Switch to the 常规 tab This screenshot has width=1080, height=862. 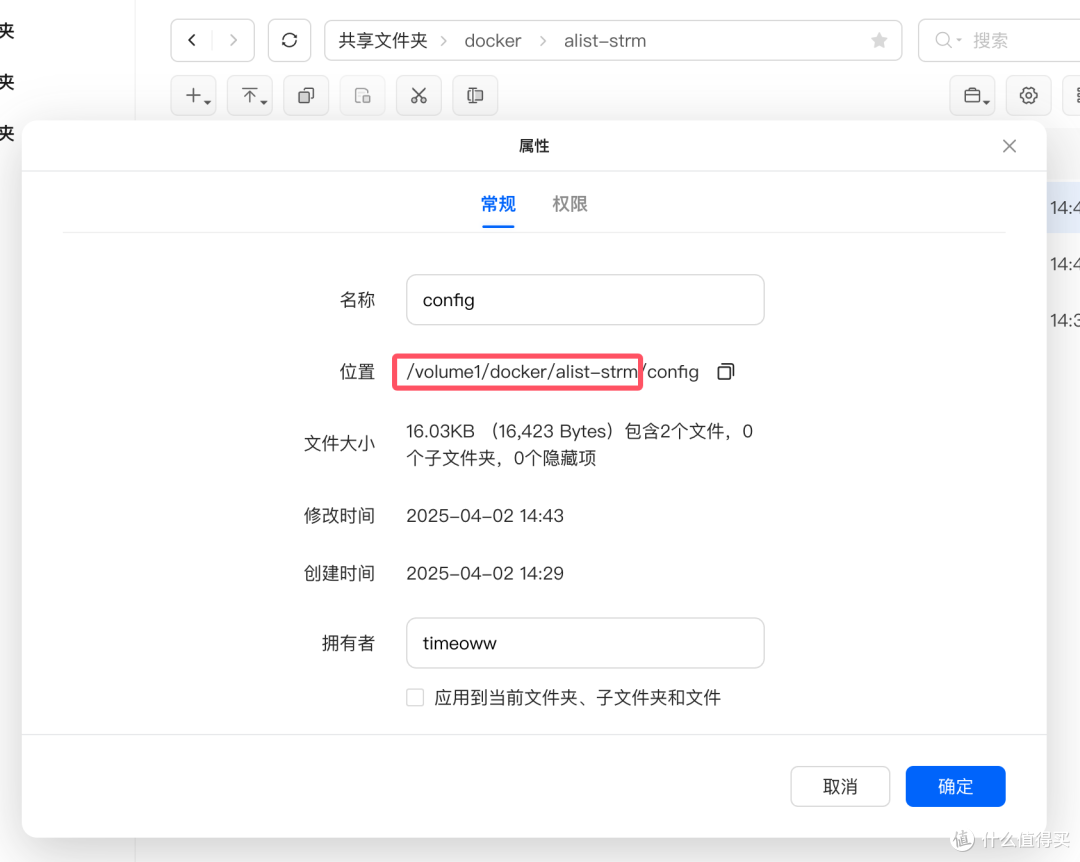[498, 204]
